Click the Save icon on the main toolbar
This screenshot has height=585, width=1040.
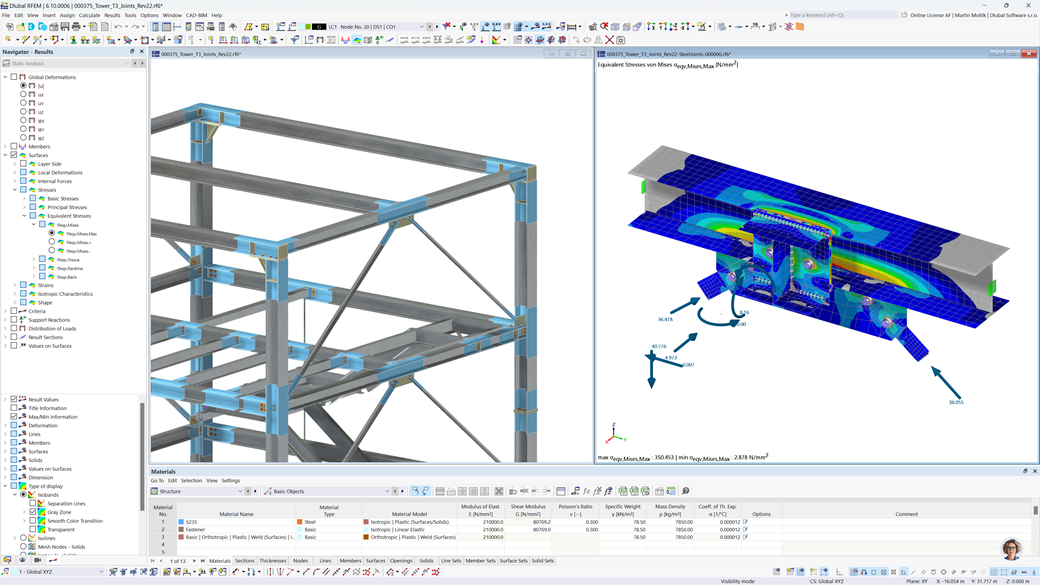point(64,30)
